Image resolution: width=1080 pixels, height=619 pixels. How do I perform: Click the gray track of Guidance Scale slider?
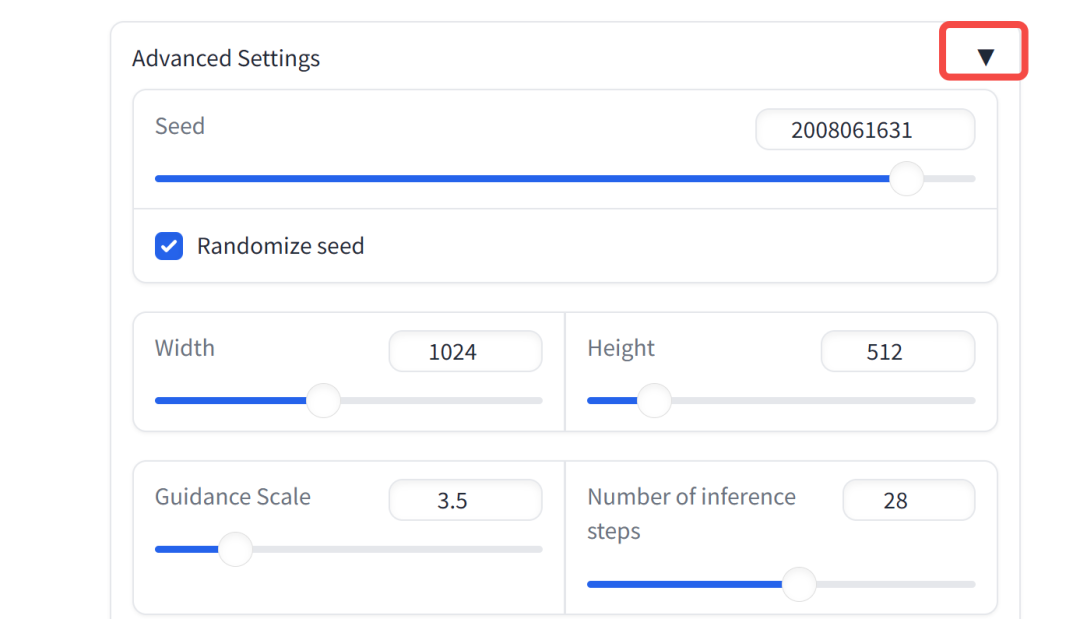click(x=400, y=549)
